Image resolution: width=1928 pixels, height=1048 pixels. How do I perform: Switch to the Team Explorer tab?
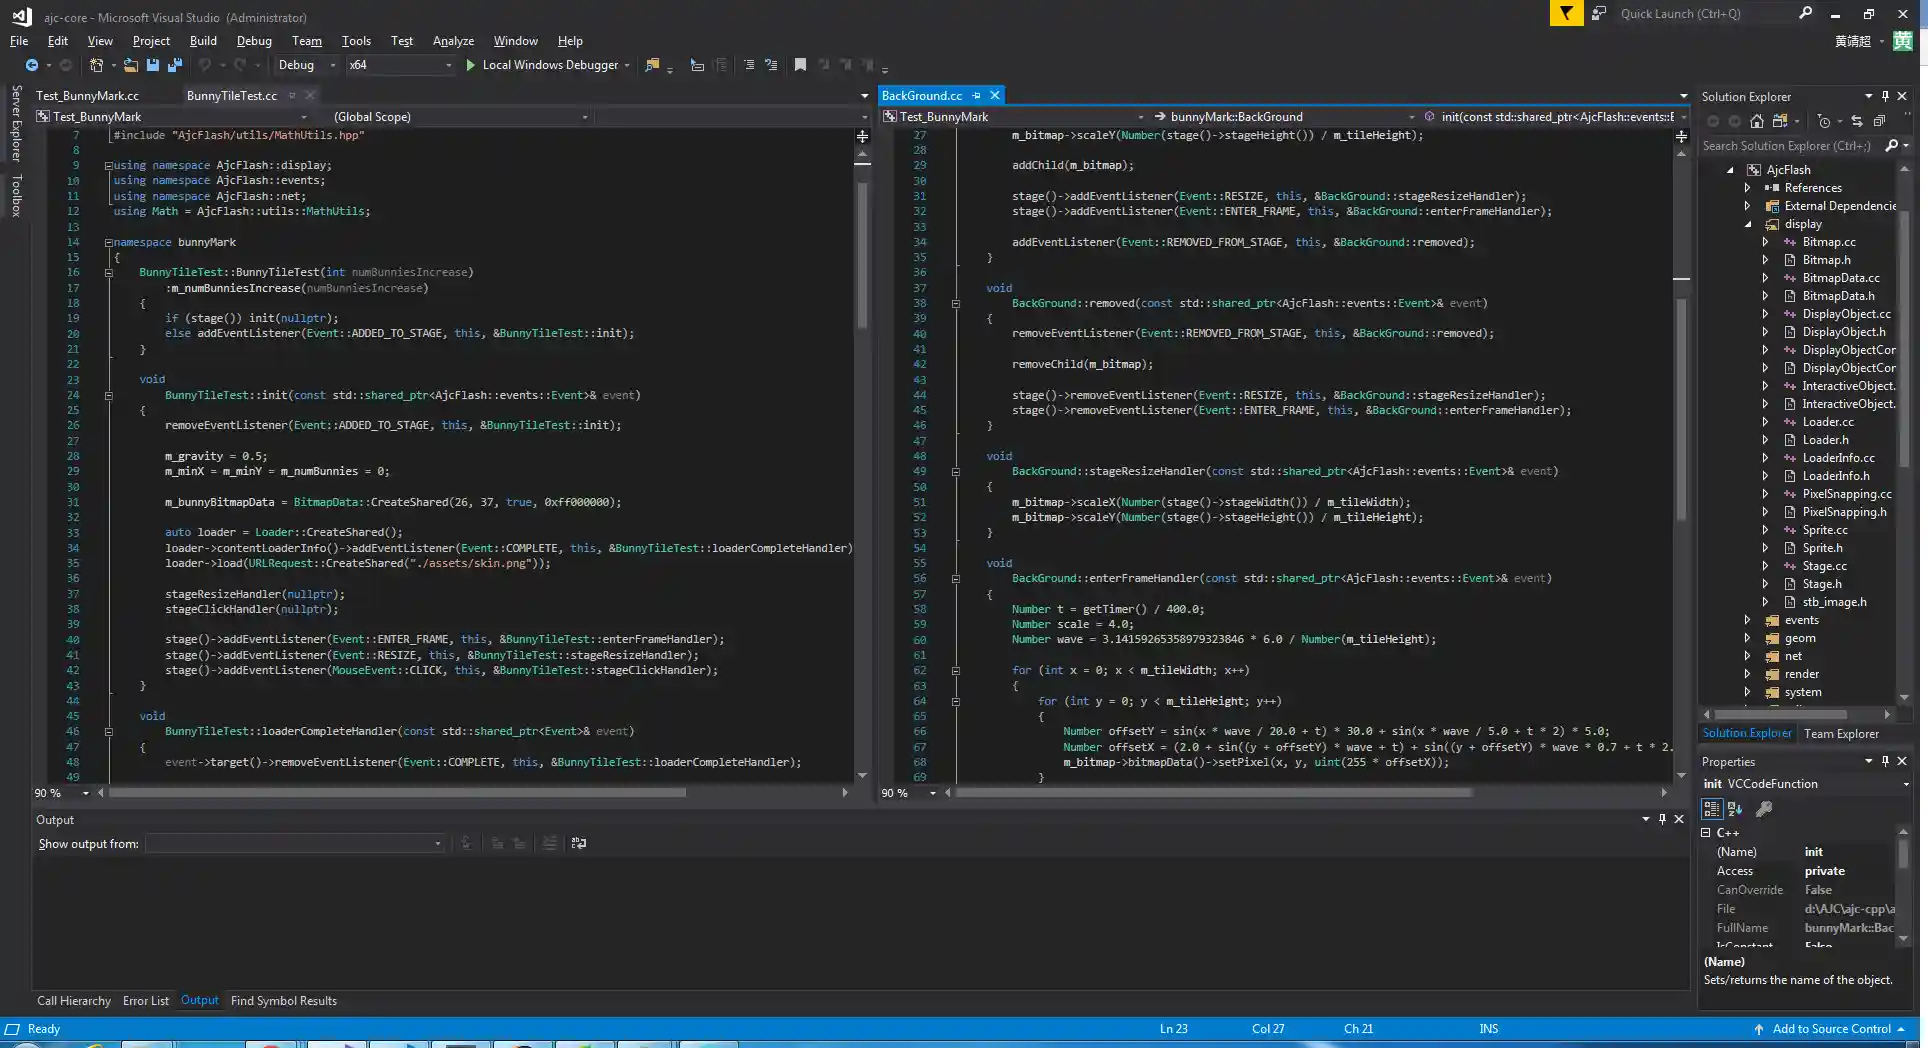[1841, 733]
